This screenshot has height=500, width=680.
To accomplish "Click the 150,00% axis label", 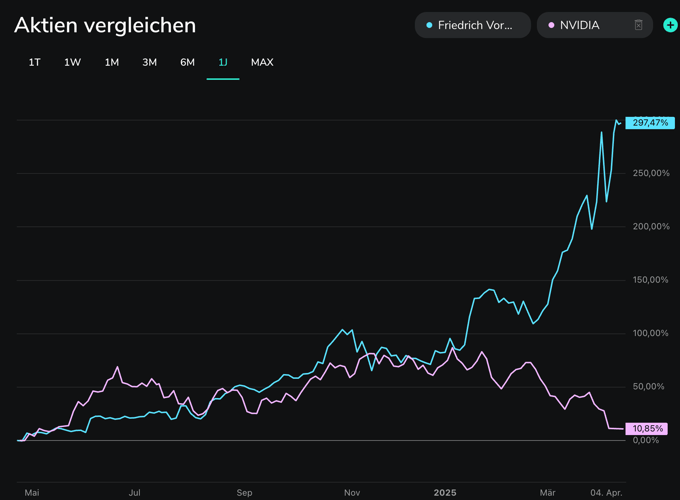I will [x=652, y=280].
